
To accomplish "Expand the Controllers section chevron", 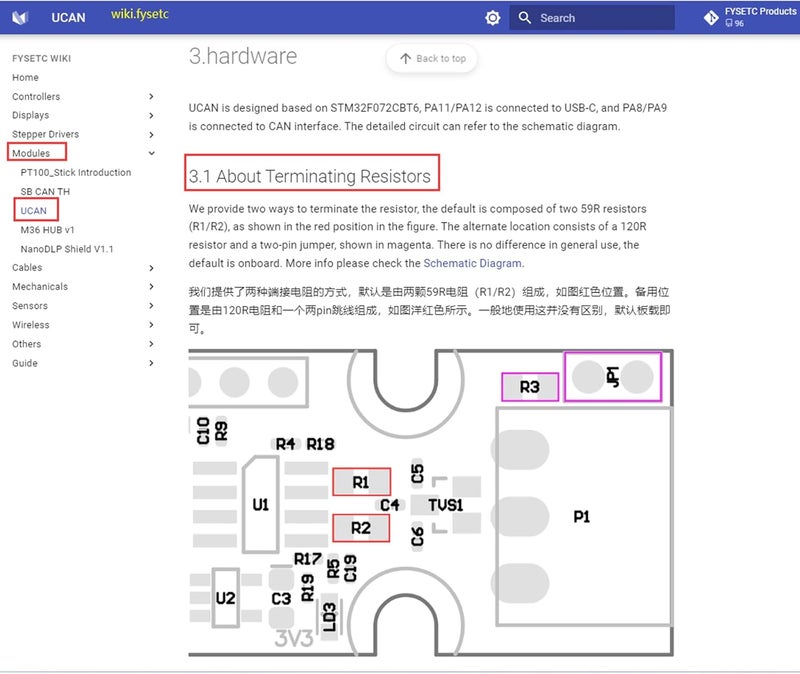I will tap(151, 96).
